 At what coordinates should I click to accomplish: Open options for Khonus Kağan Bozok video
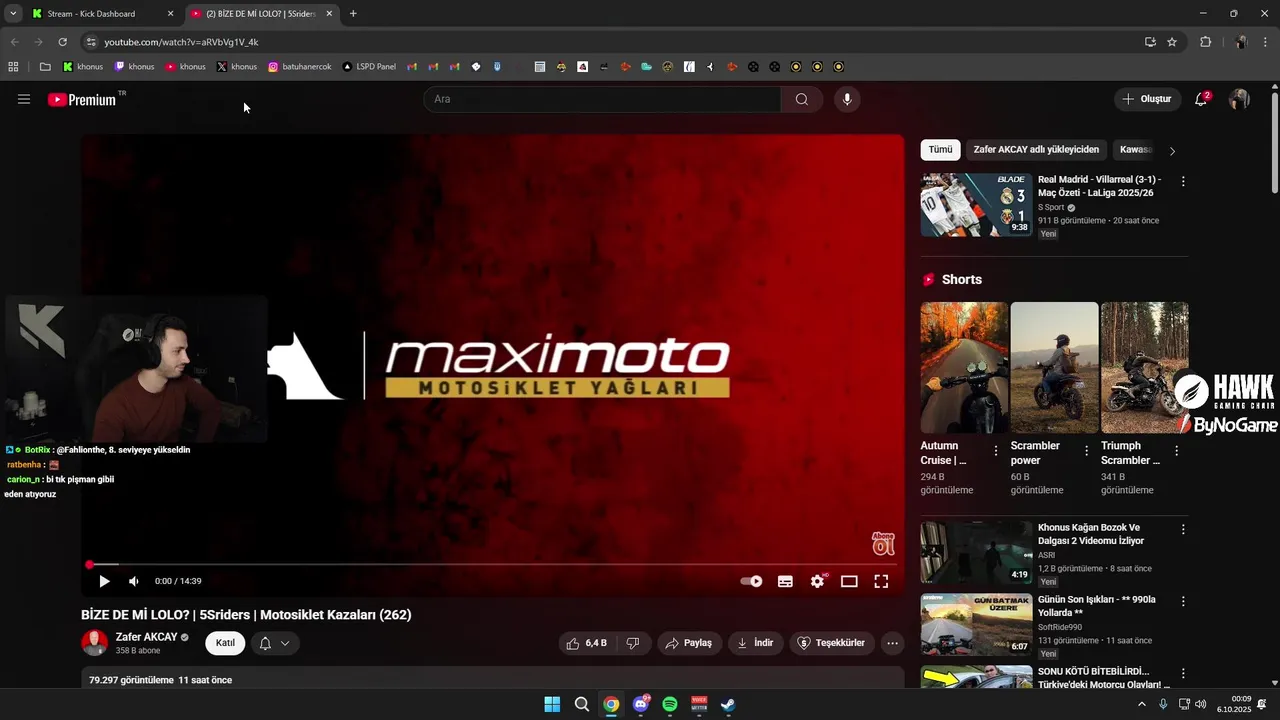[1183, 529]
